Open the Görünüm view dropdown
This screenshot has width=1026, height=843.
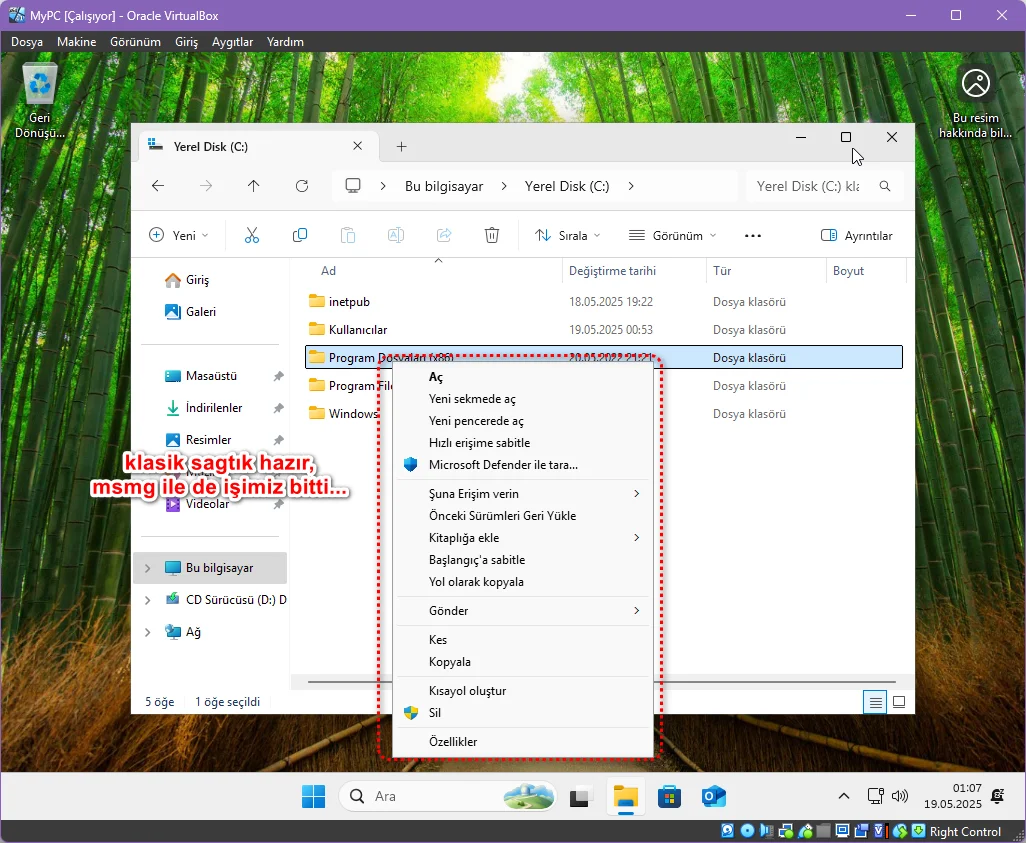pos(673,236)
